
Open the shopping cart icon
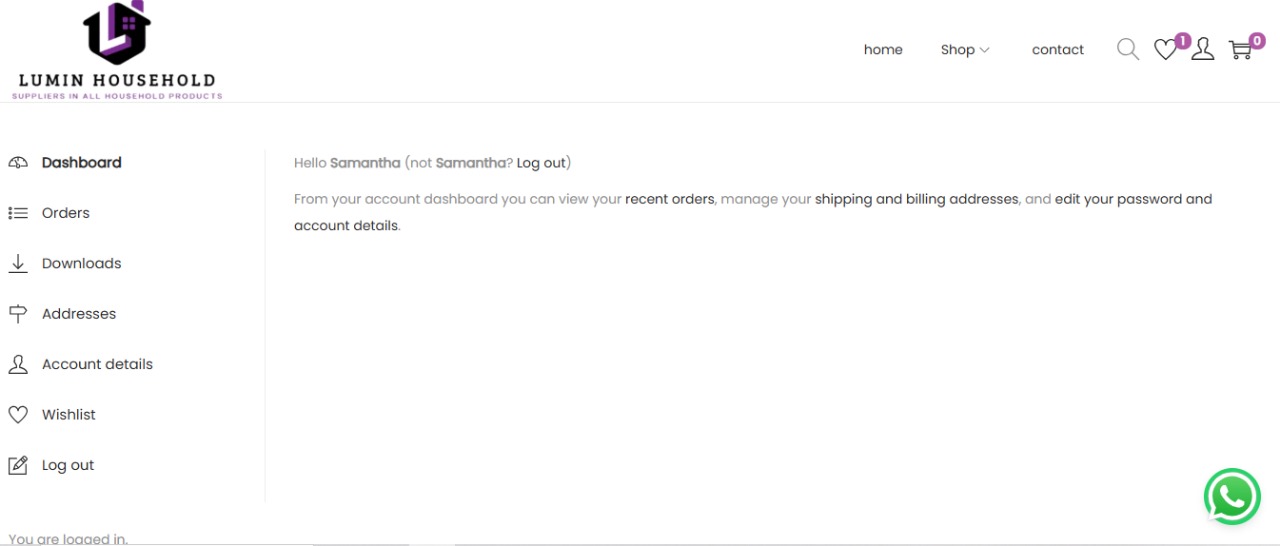click(x=1240, y=50)
